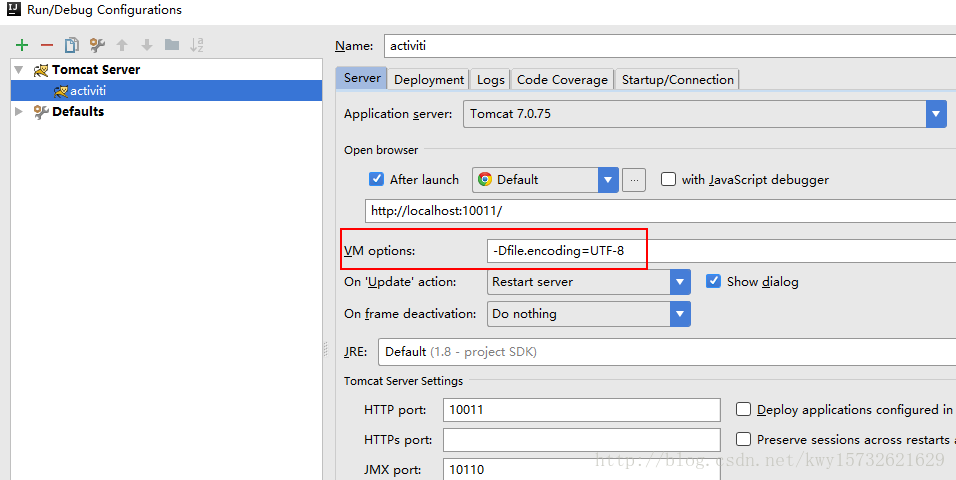The image size is (956, 480).
Task: Click the IntelliJ icon in title bar
Action: 13,9
